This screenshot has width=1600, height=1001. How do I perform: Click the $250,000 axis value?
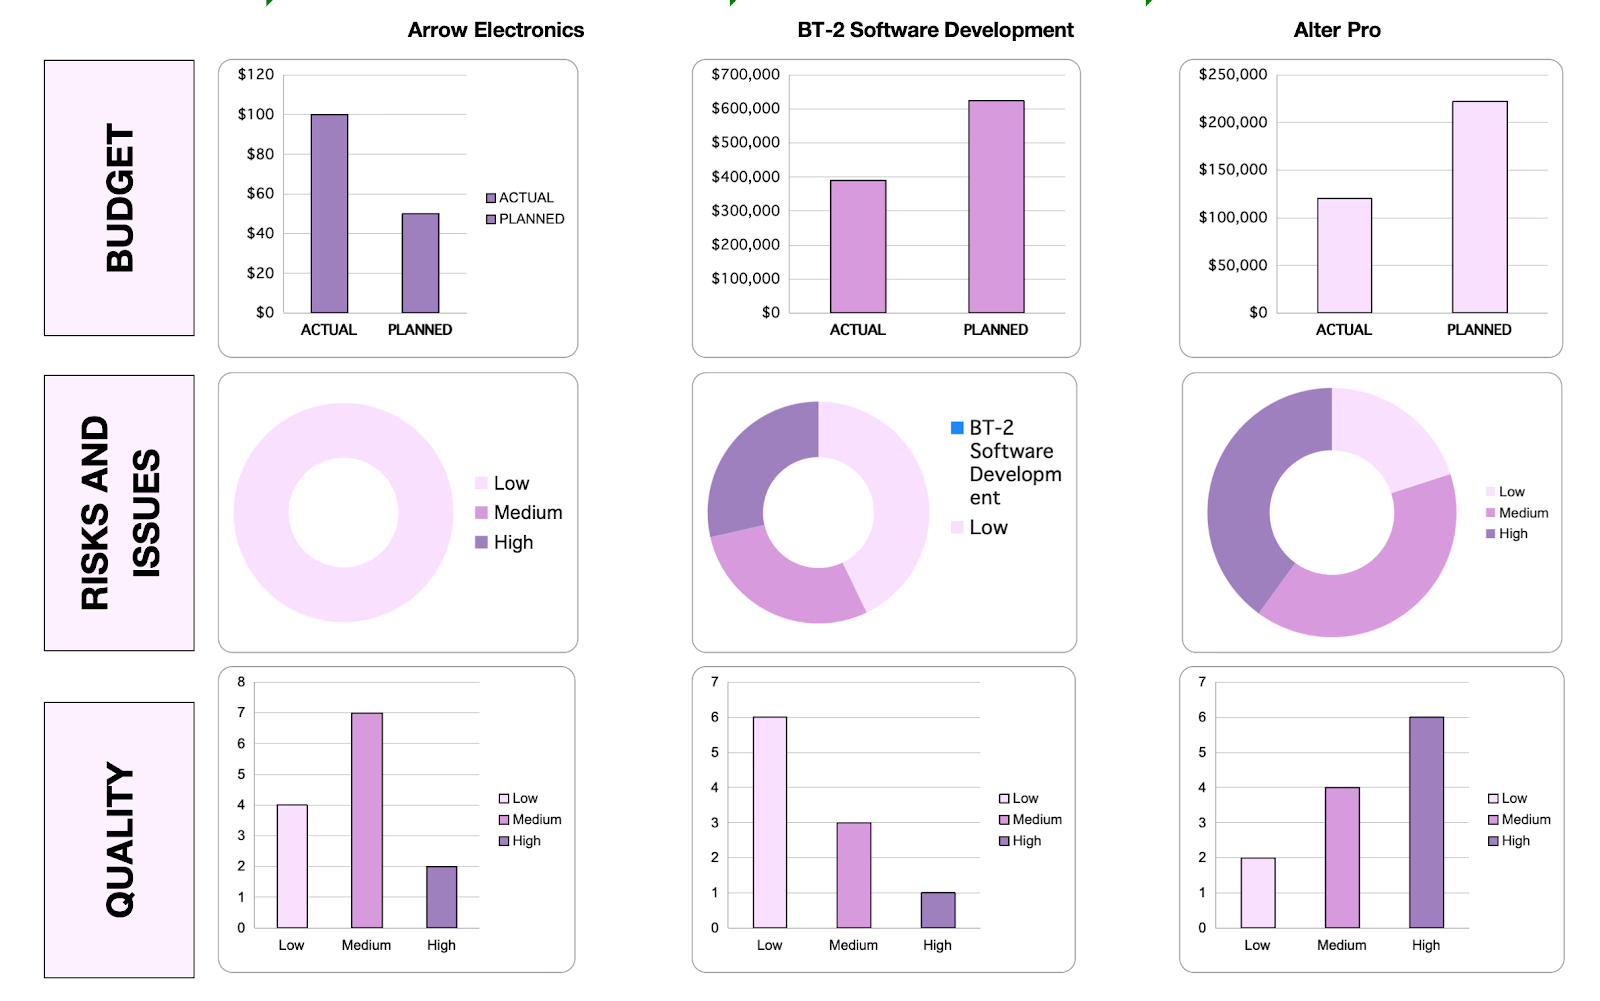pos(1232,74)
